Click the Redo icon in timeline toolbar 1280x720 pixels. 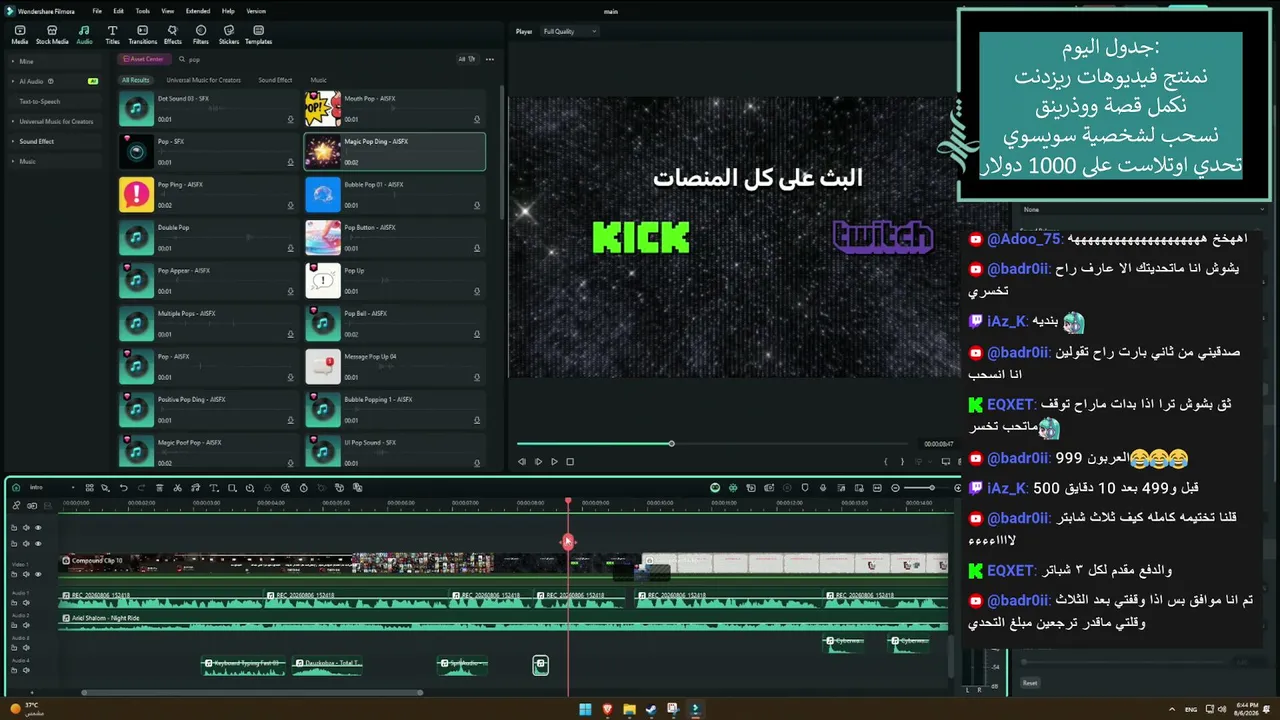tap(141, 488)
